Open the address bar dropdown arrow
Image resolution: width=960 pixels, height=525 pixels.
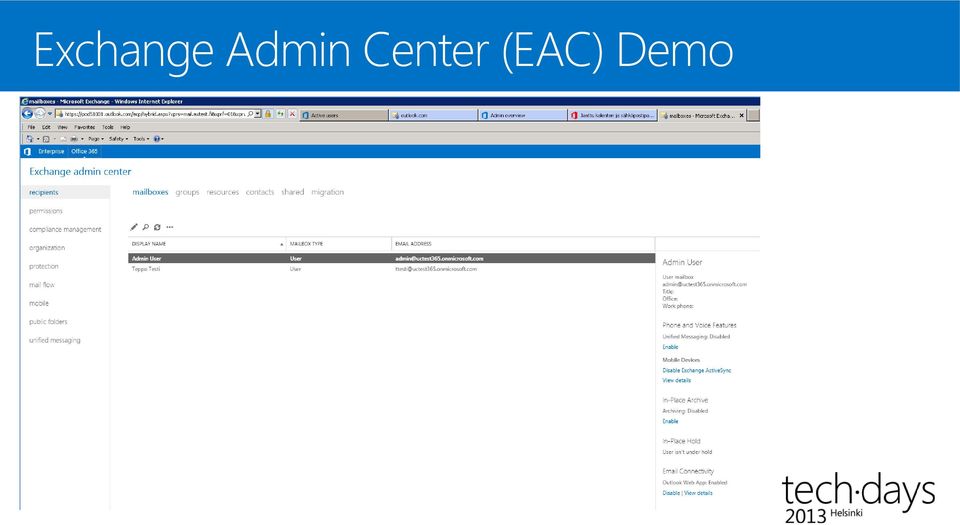[258, 114]
